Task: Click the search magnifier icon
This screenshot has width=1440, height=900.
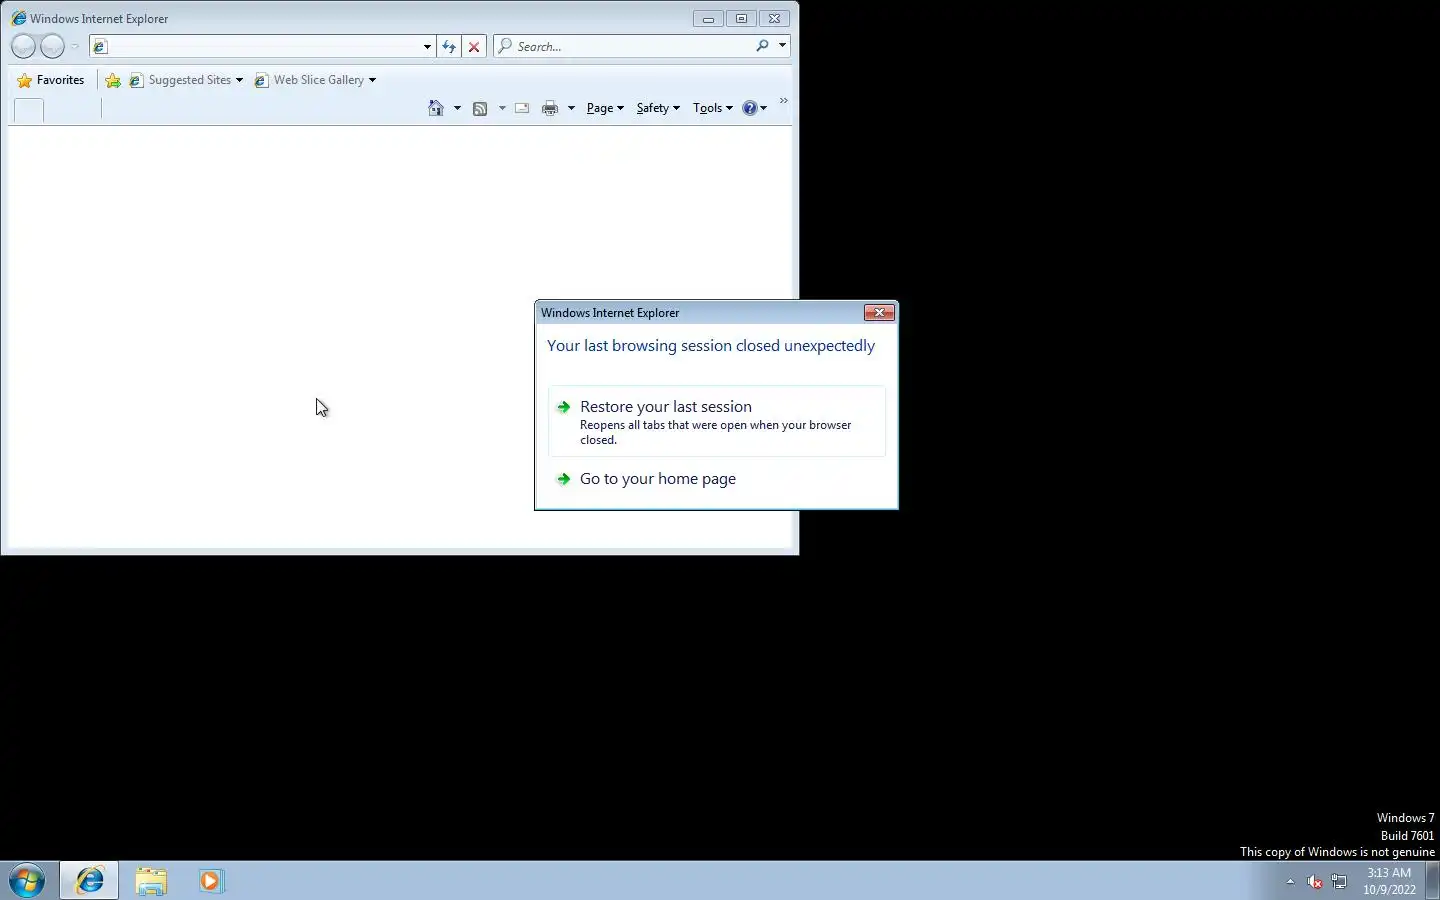Action: tap(762, 46)
